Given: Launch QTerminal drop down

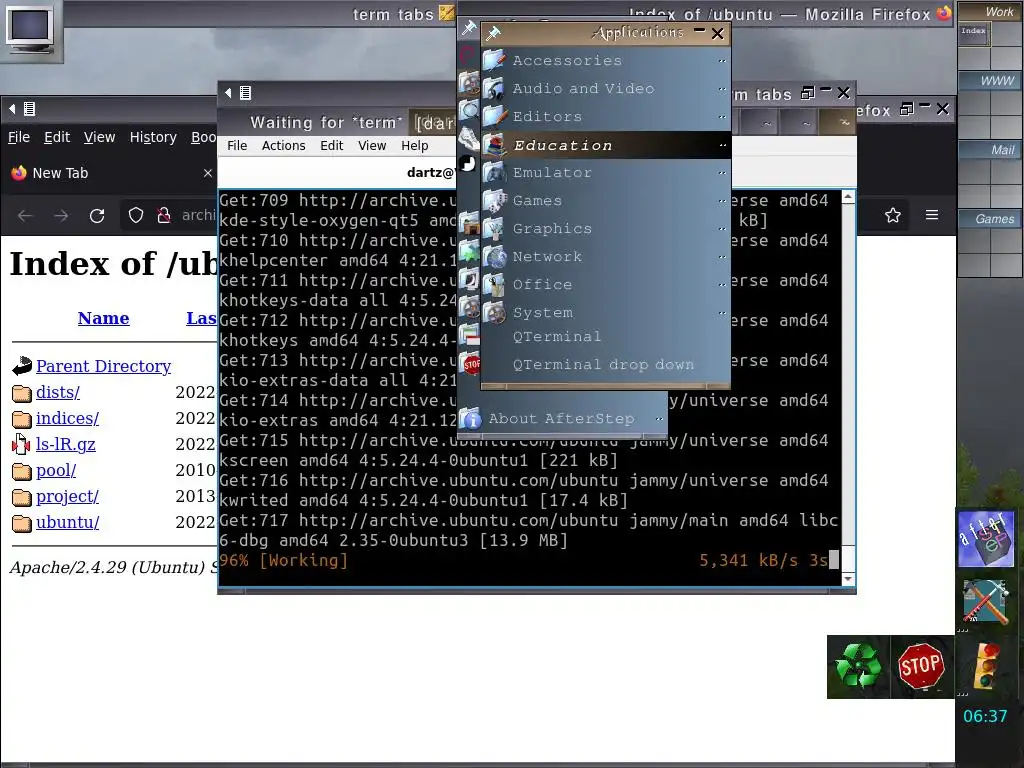Looking at the screenshot, I should (605, 365).
